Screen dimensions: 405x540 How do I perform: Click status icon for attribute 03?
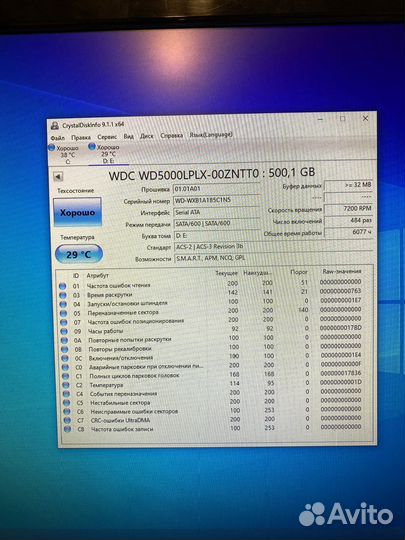pyautogui.click(x=63, y=295)
